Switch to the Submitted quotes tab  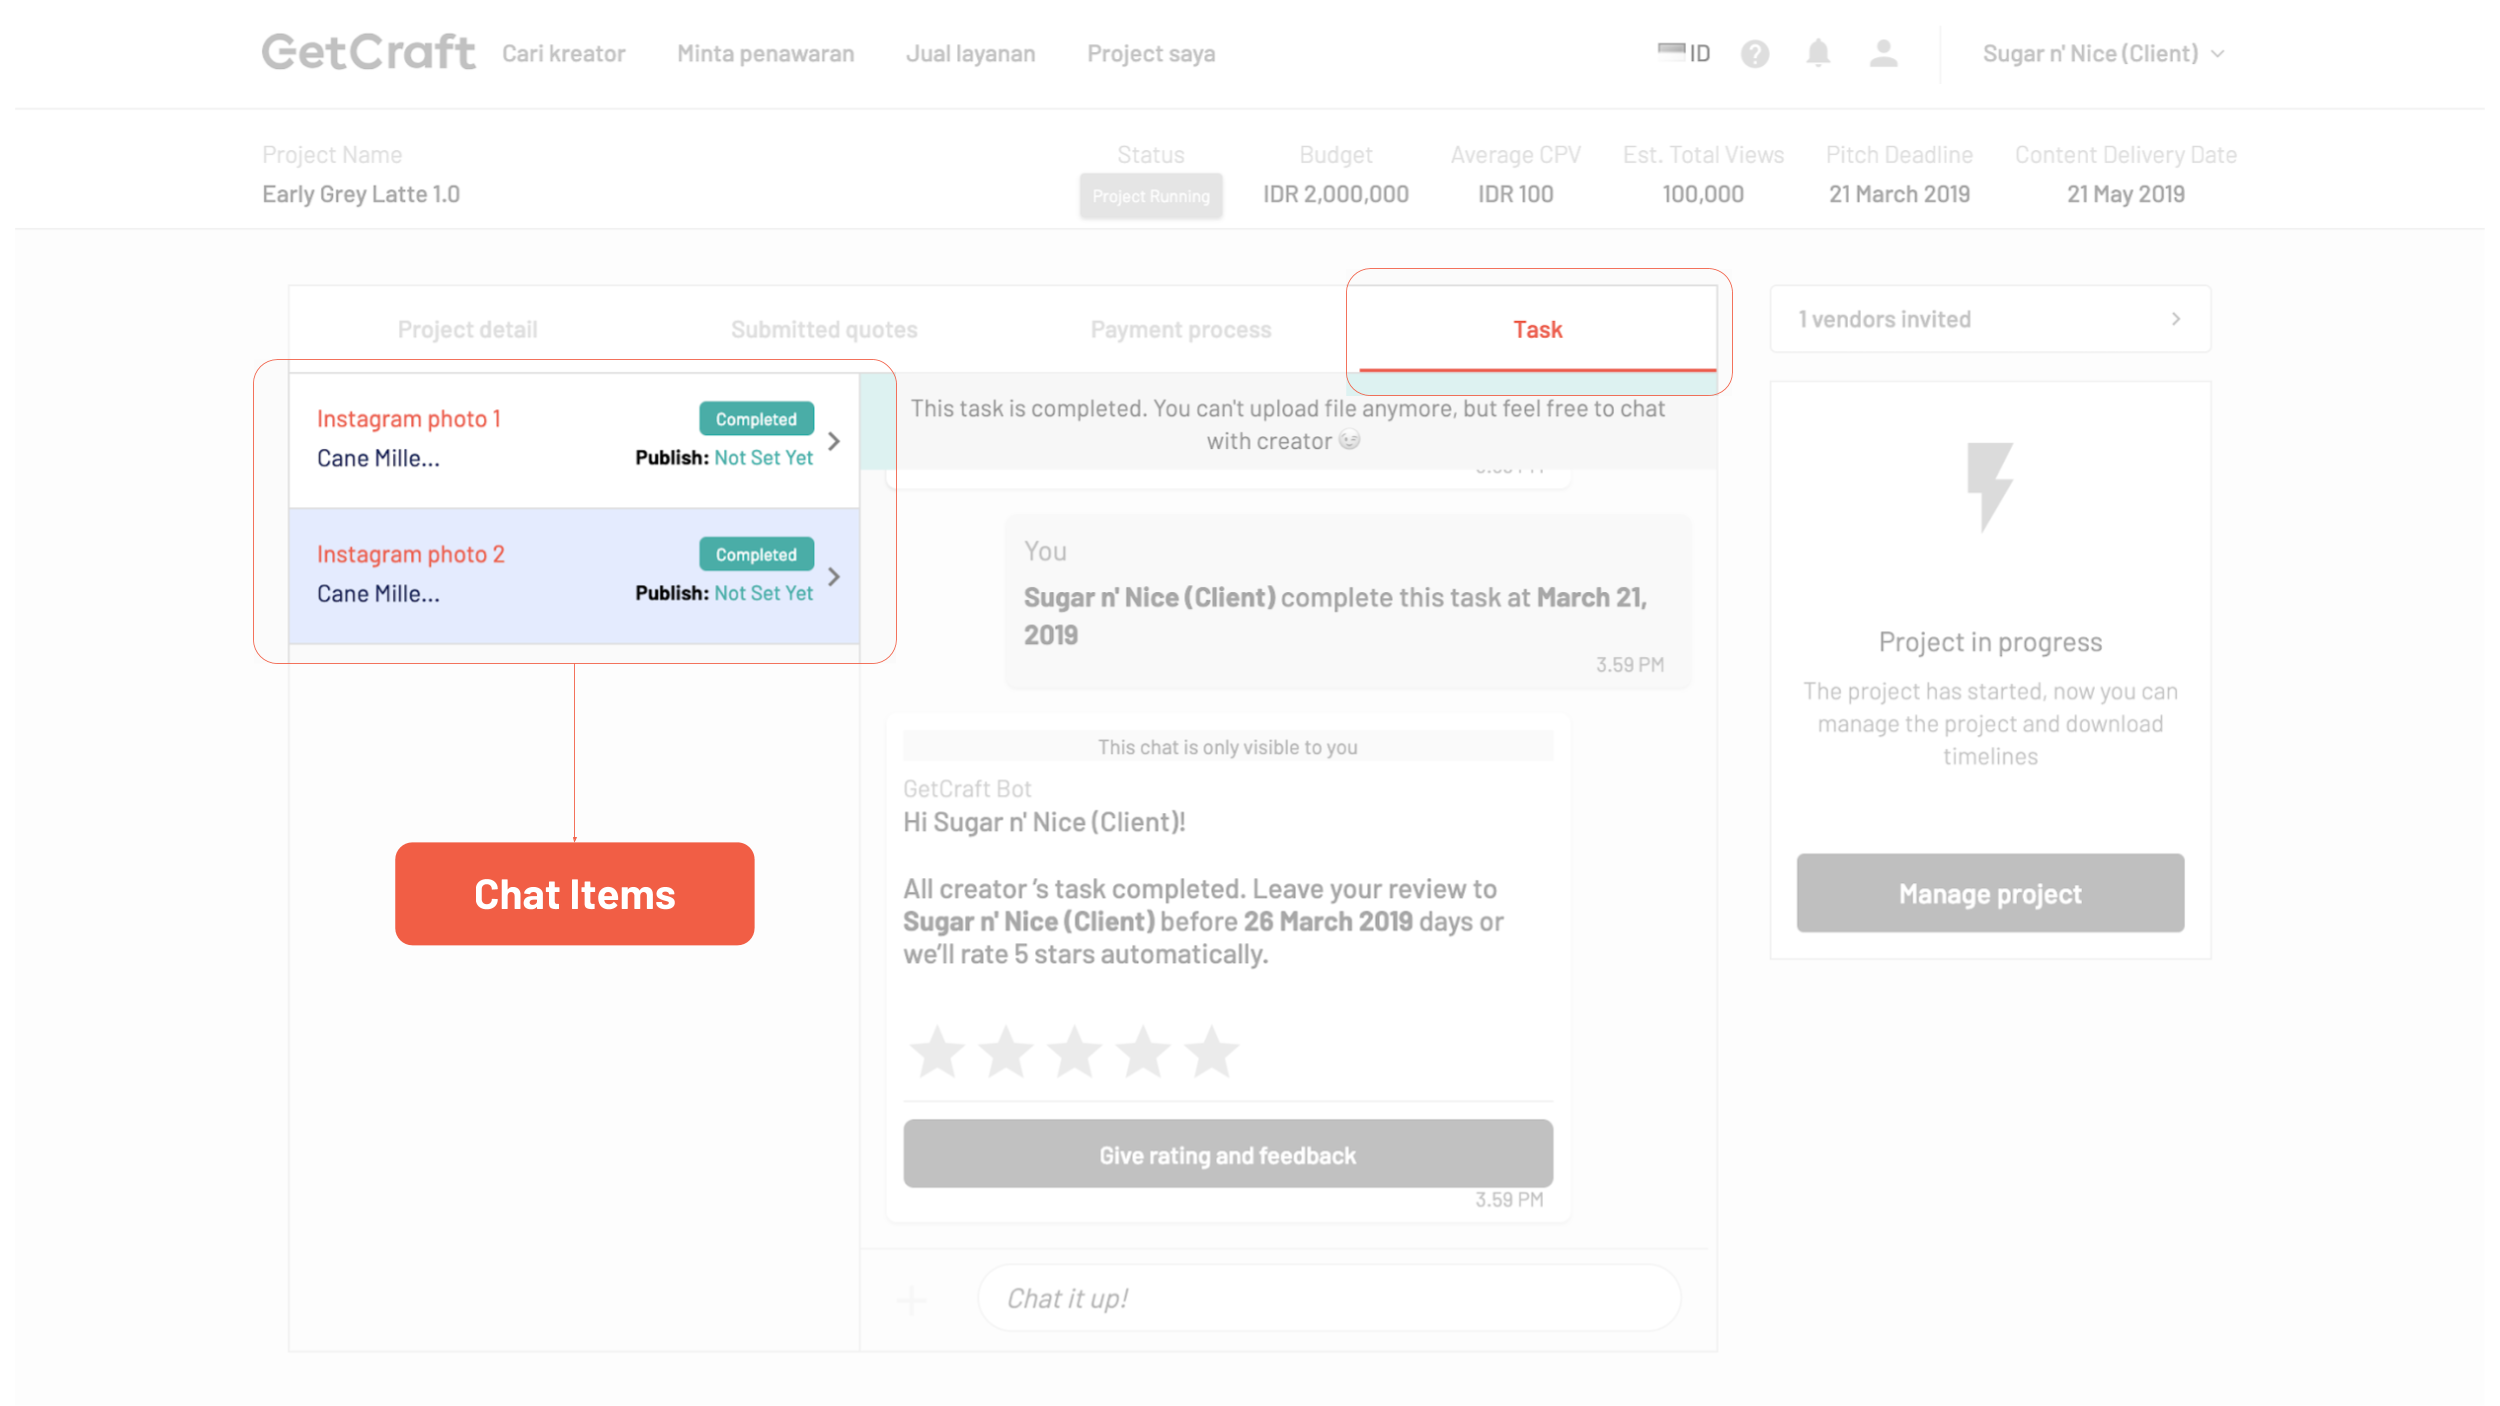pyautogui.click(x=824, y=329)
